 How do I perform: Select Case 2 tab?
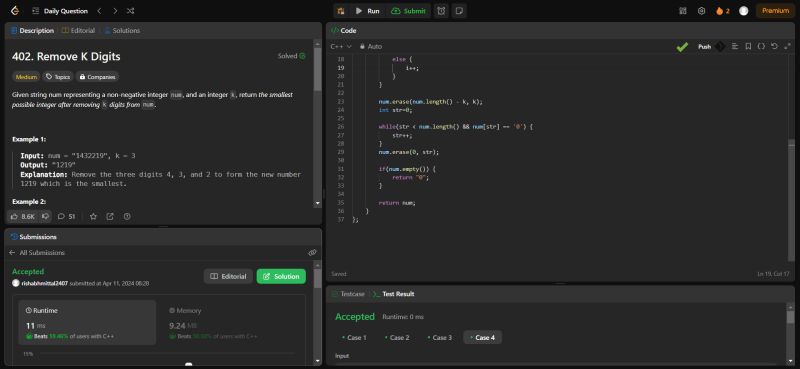(396, 337)
